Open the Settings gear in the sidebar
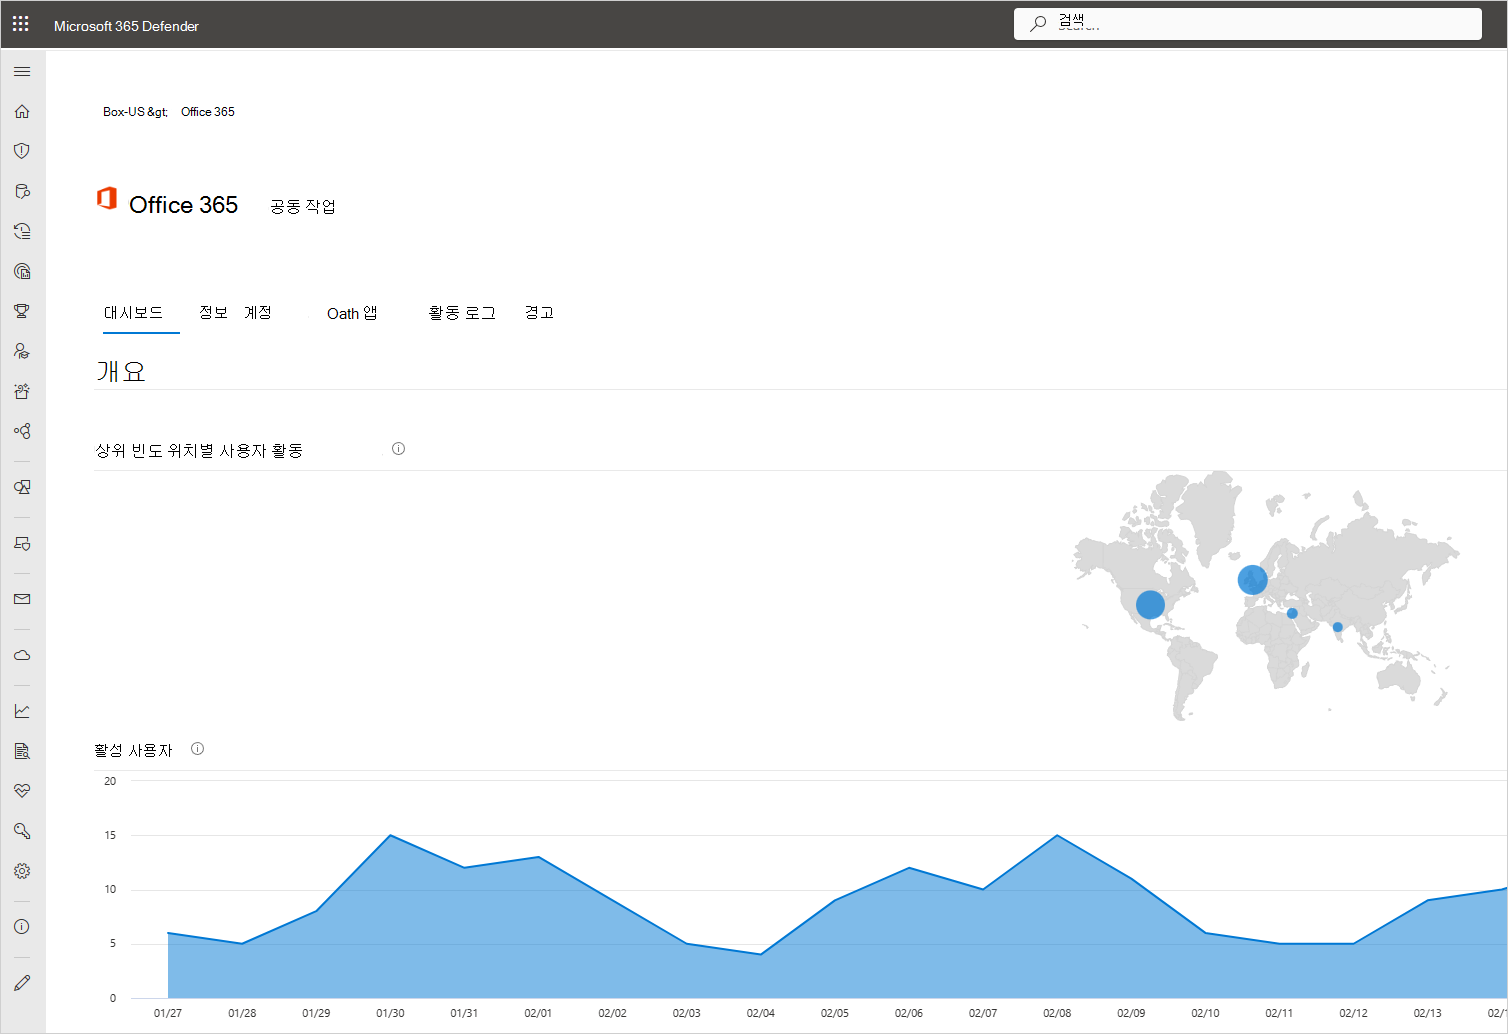 (x=21, y=871)
